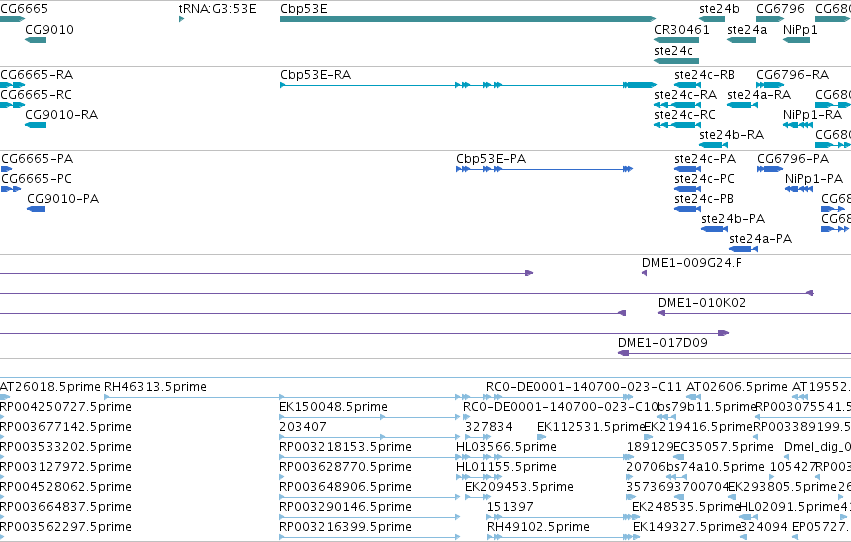Select the NiPp1-RA transcript label
Image resolution: width=851 pixels, height=542 pixels.
812,114
